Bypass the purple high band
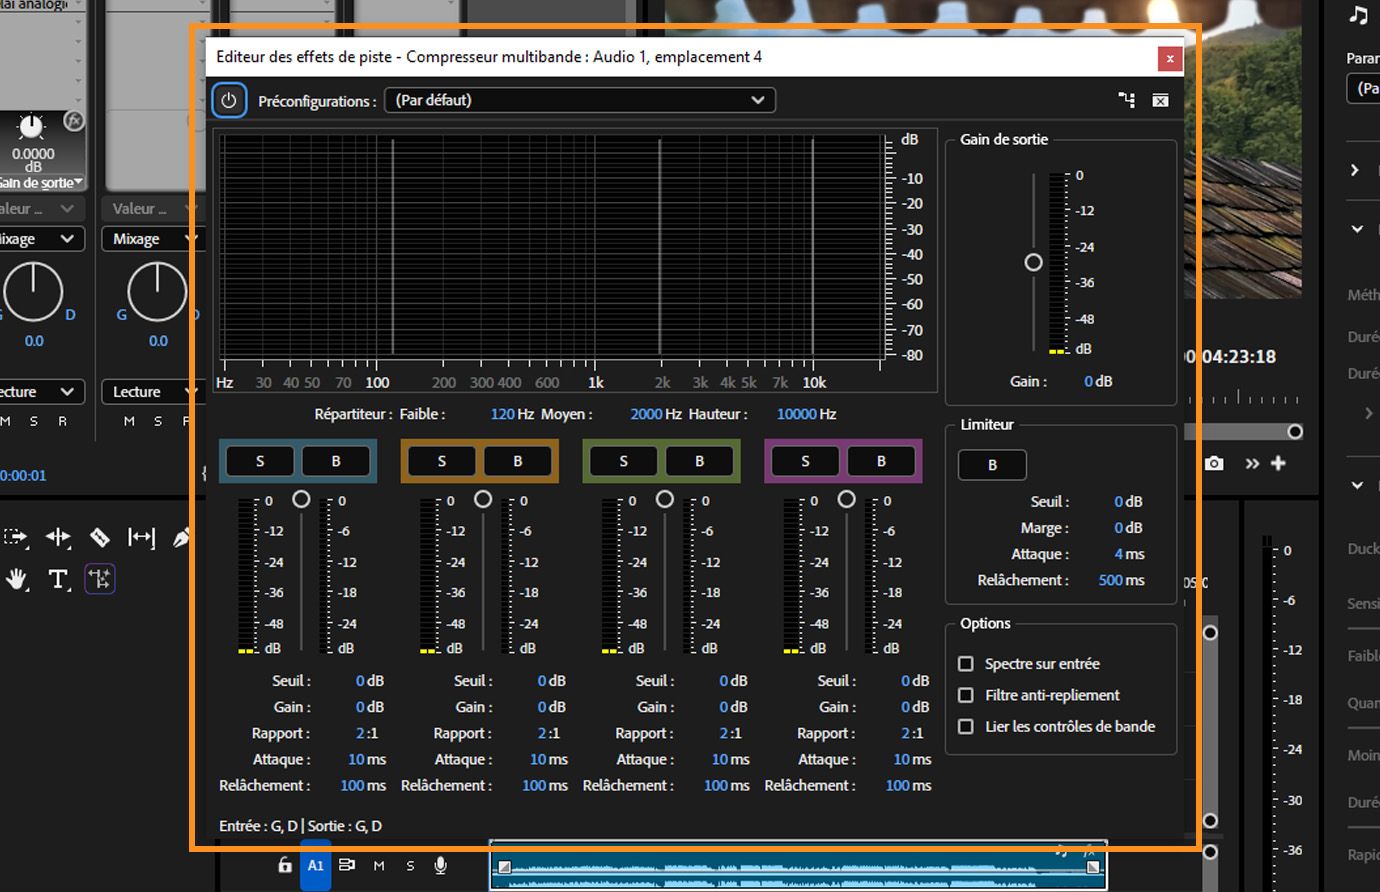This screenshot has width=1380, height=892. click(x=881, y=461)
